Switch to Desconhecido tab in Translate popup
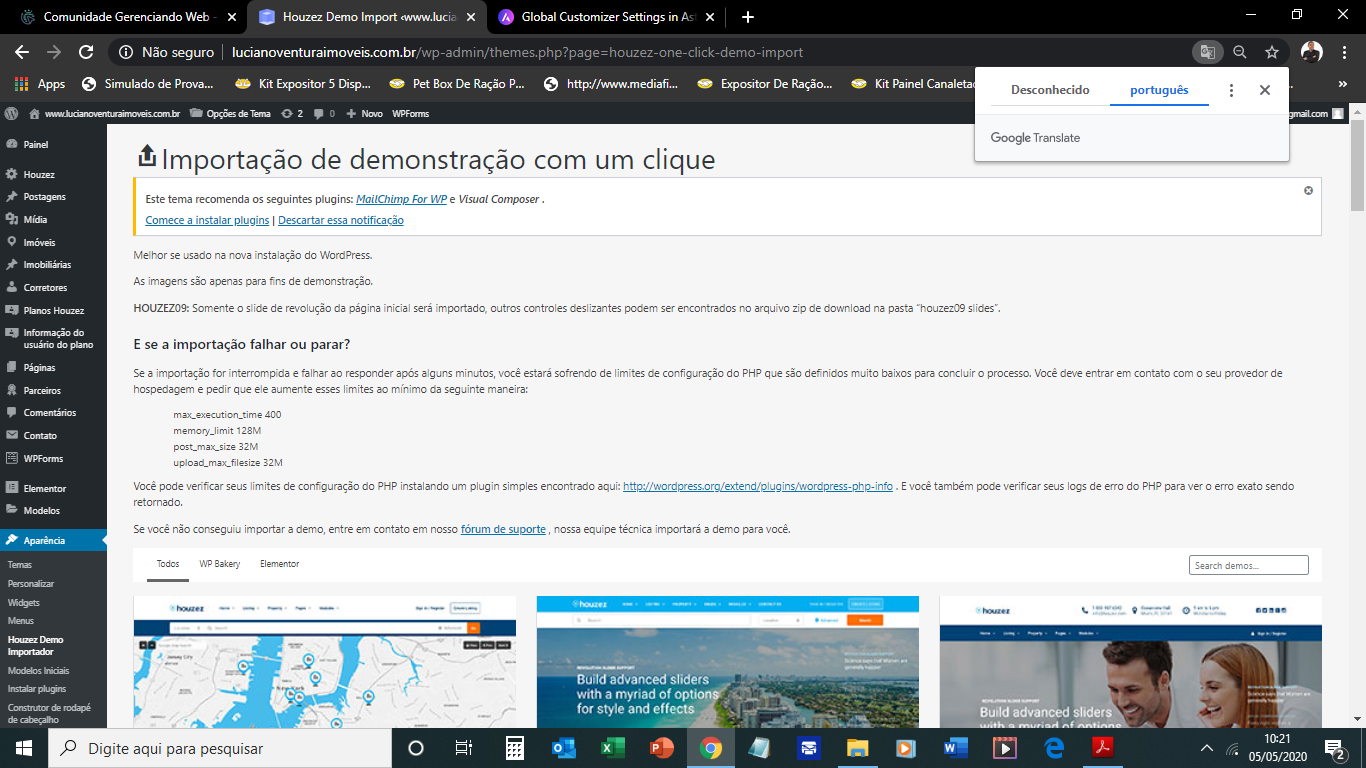The height and width of the screenshot is (768, 1366). (x=1050, y=90)
